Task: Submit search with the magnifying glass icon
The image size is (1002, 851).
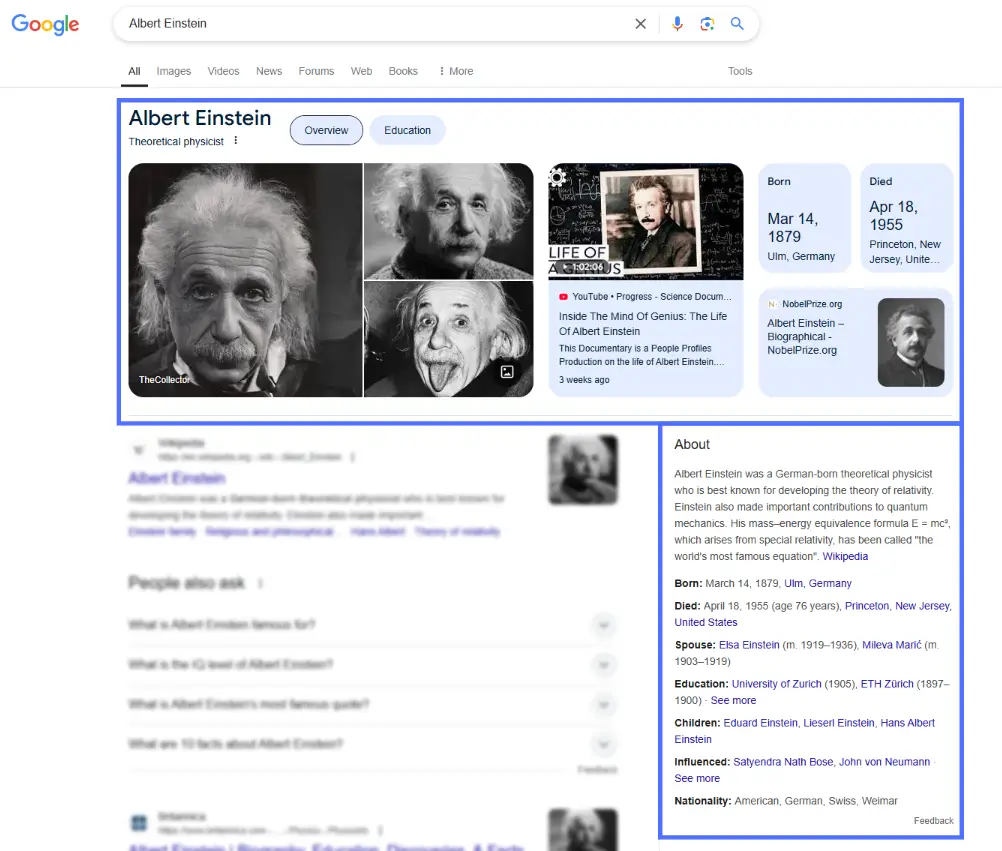Action: [x=737, y=24]
